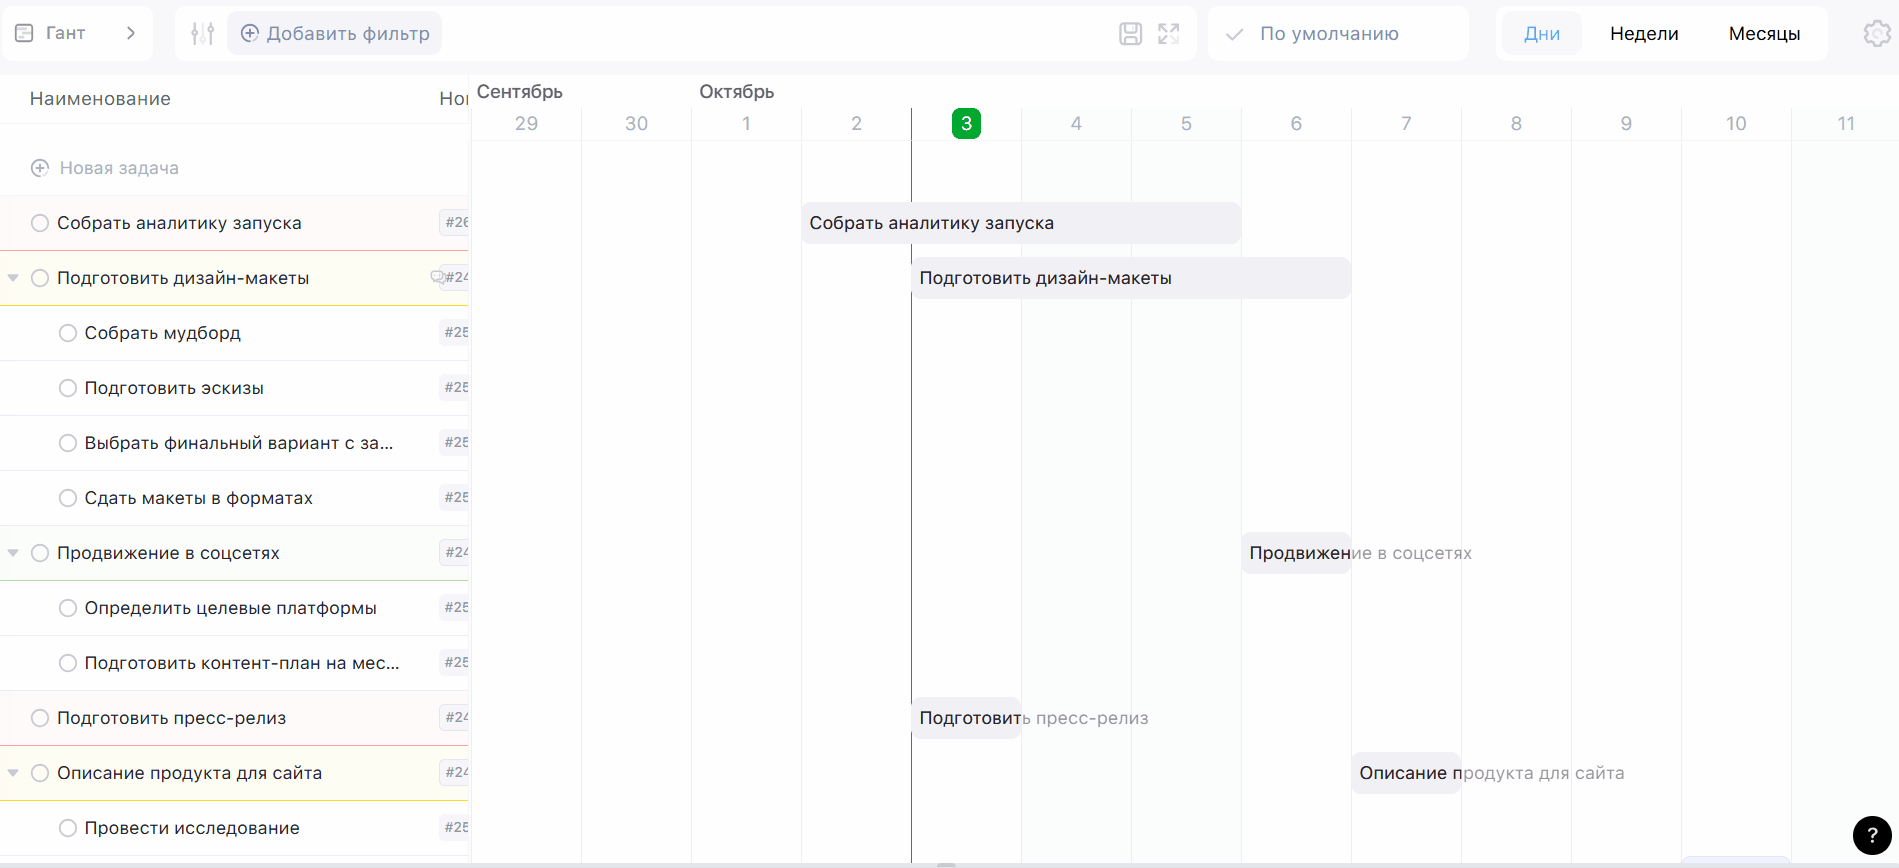The height and width of the screenshot is (868, 1899).
Task: Open the settings gear icon
Action: (1876, 34)
